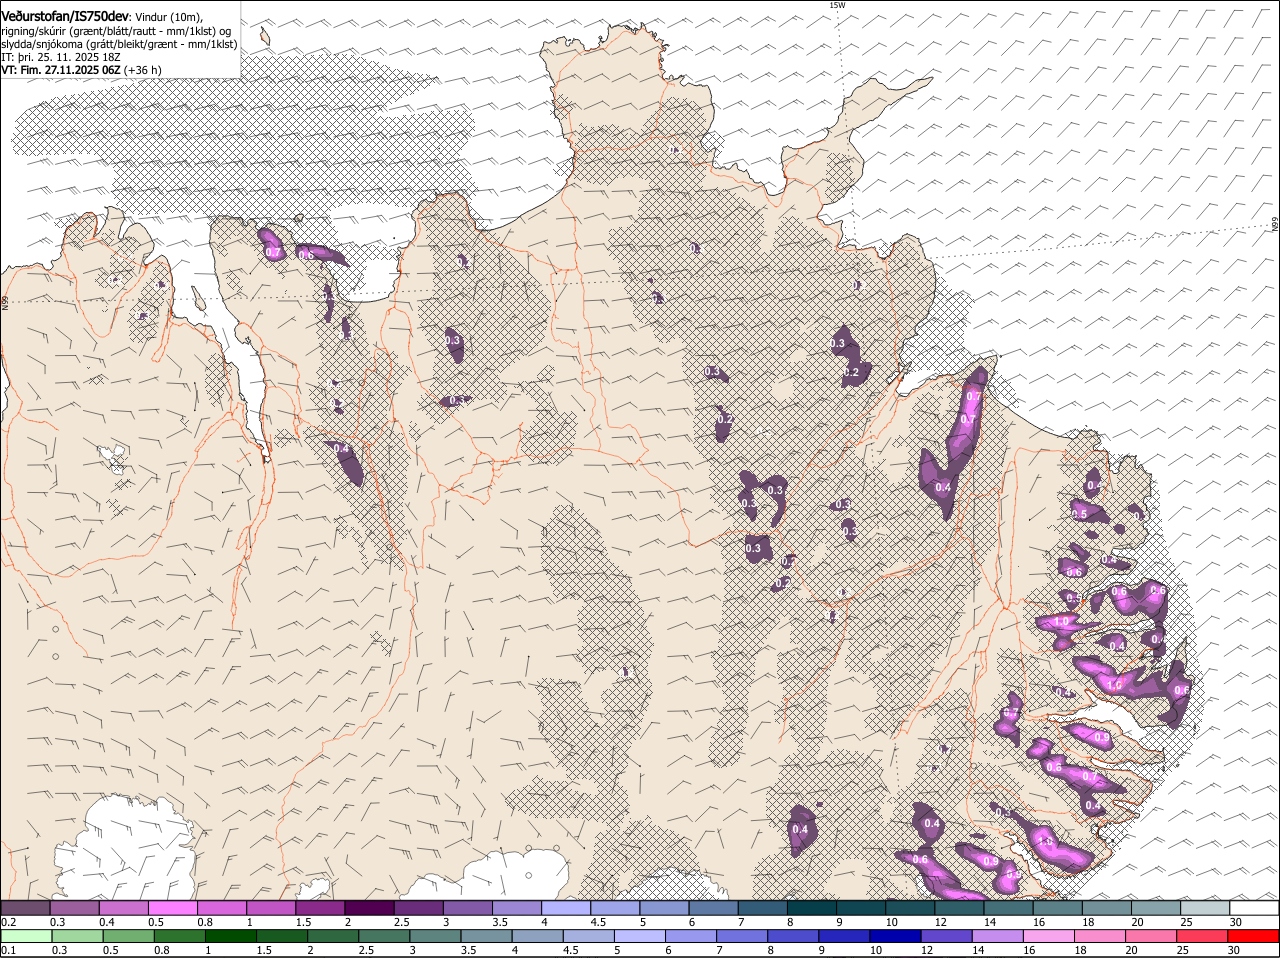This screenshot has width=1280, height=958.
Task: Pick the 25 swatch in the upper snow scale
Action: pyautogui.click(x=1204, y=908)
